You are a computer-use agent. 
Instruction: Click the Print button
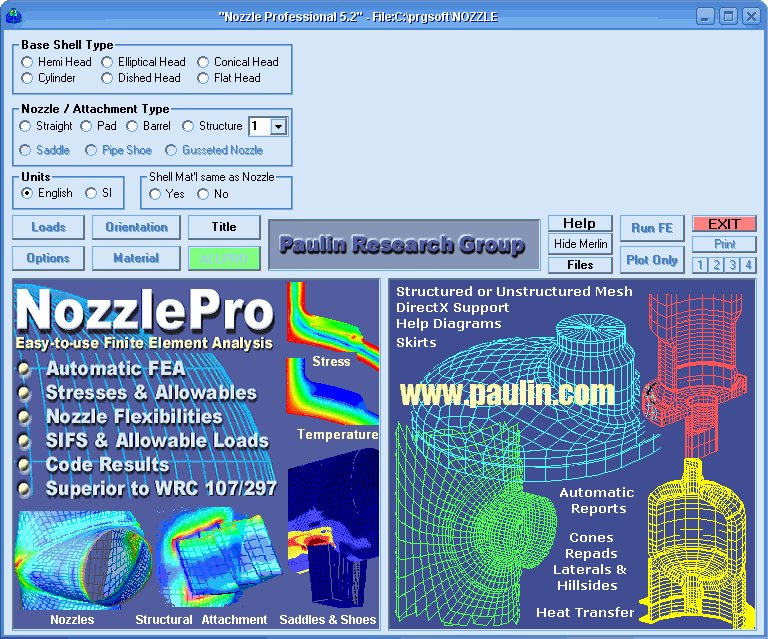click(724, 244)
